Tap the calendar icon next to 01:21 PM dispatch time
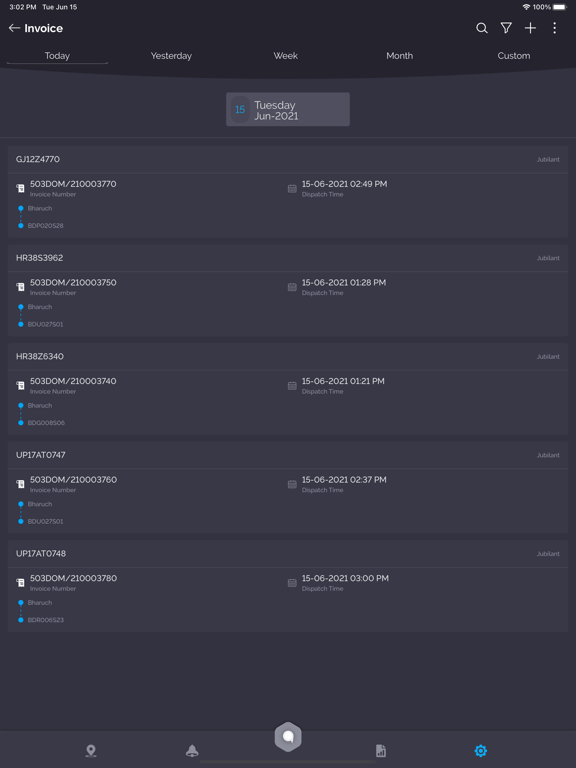This screenshot has width=576, height=768. [292, 385]
